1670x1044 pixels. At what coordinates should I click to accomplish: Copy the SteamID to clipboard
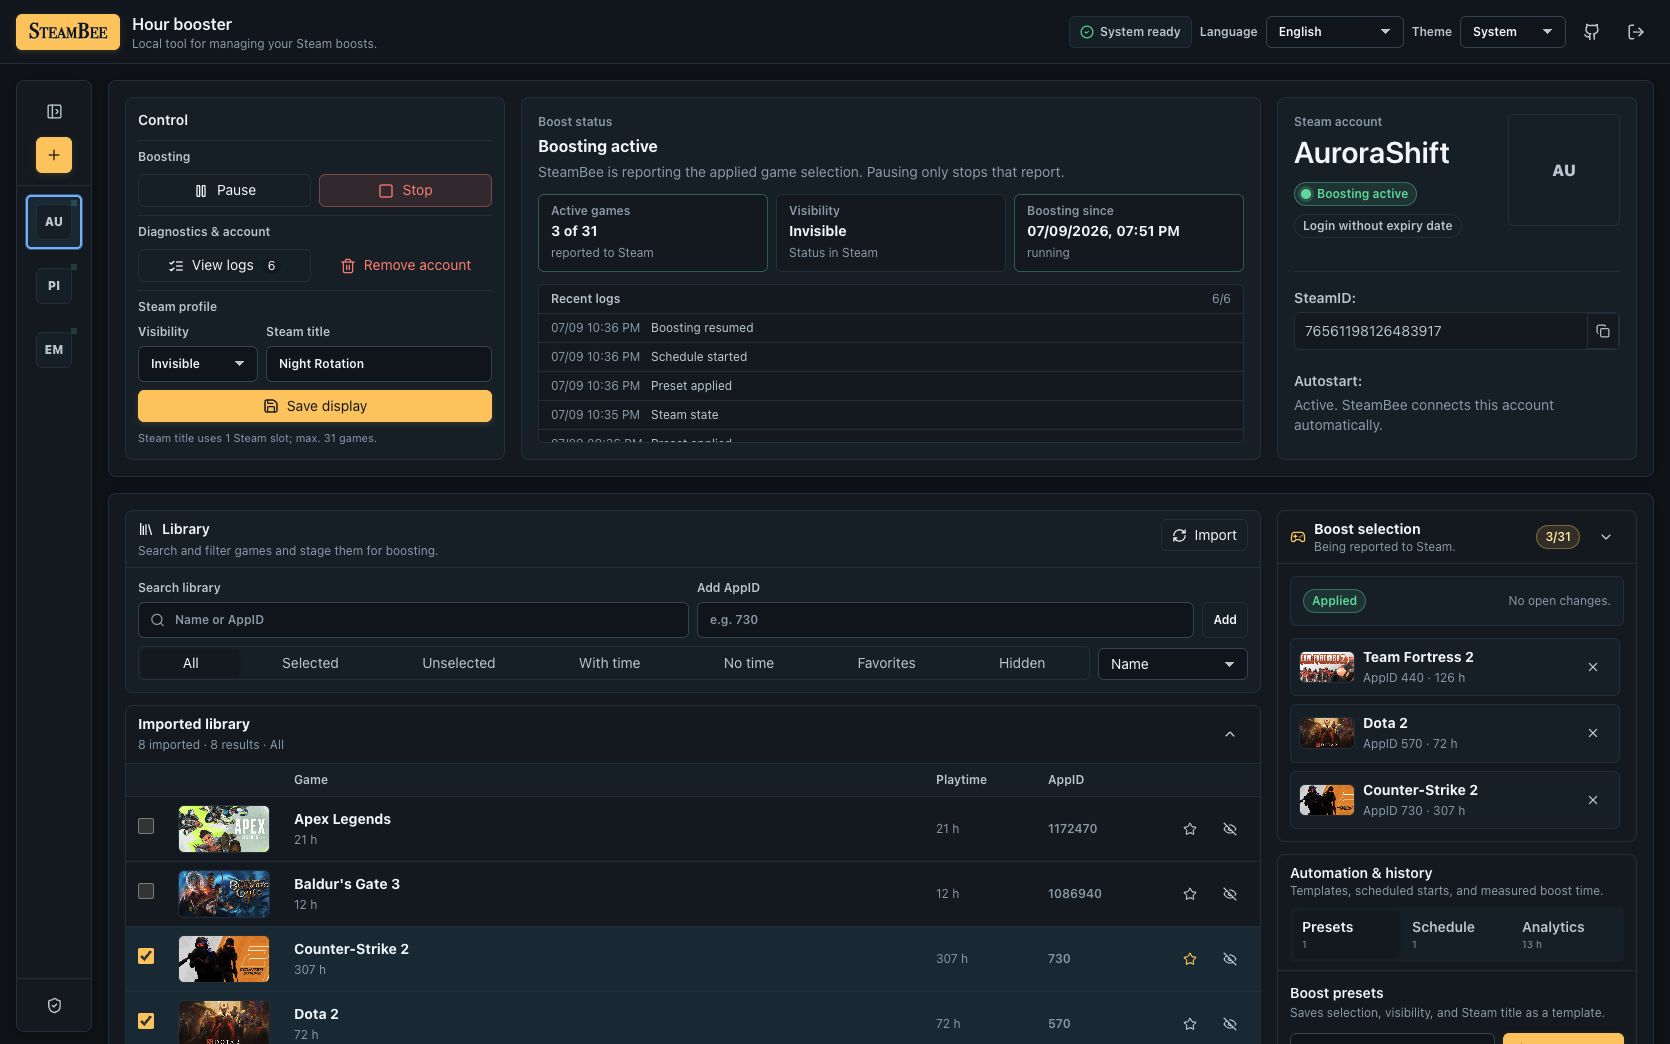click(1603, 331)
